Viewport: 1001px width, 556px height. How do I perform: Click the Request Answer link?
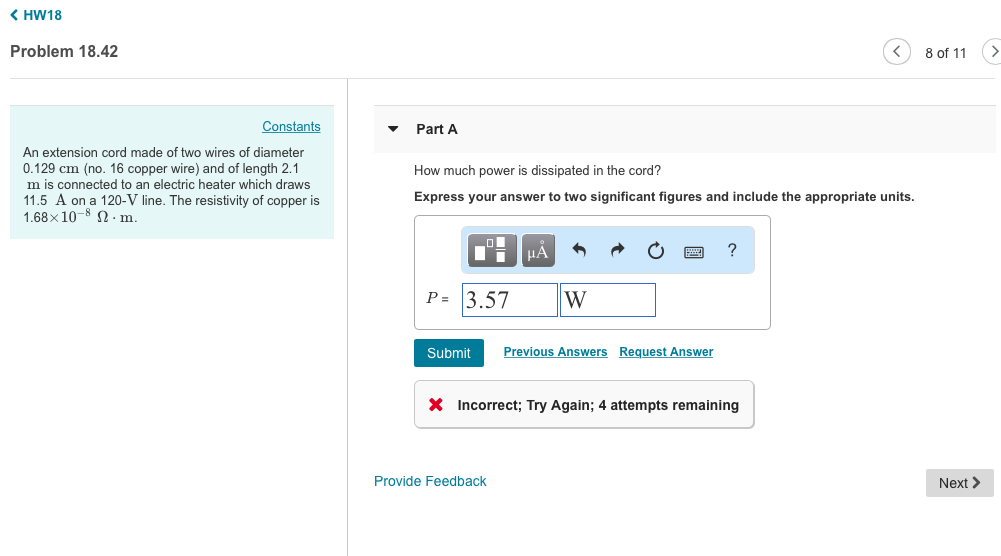pos(666,352)
